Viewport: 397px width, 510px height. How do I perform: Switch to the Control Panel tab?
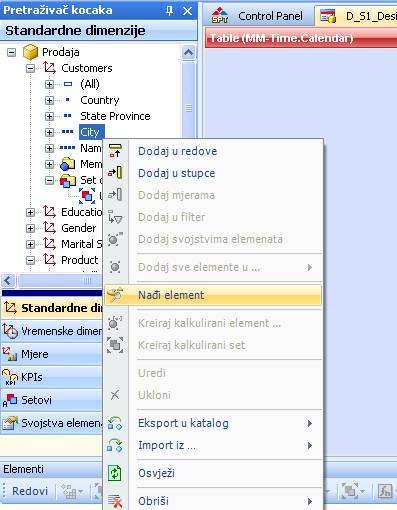257,16
